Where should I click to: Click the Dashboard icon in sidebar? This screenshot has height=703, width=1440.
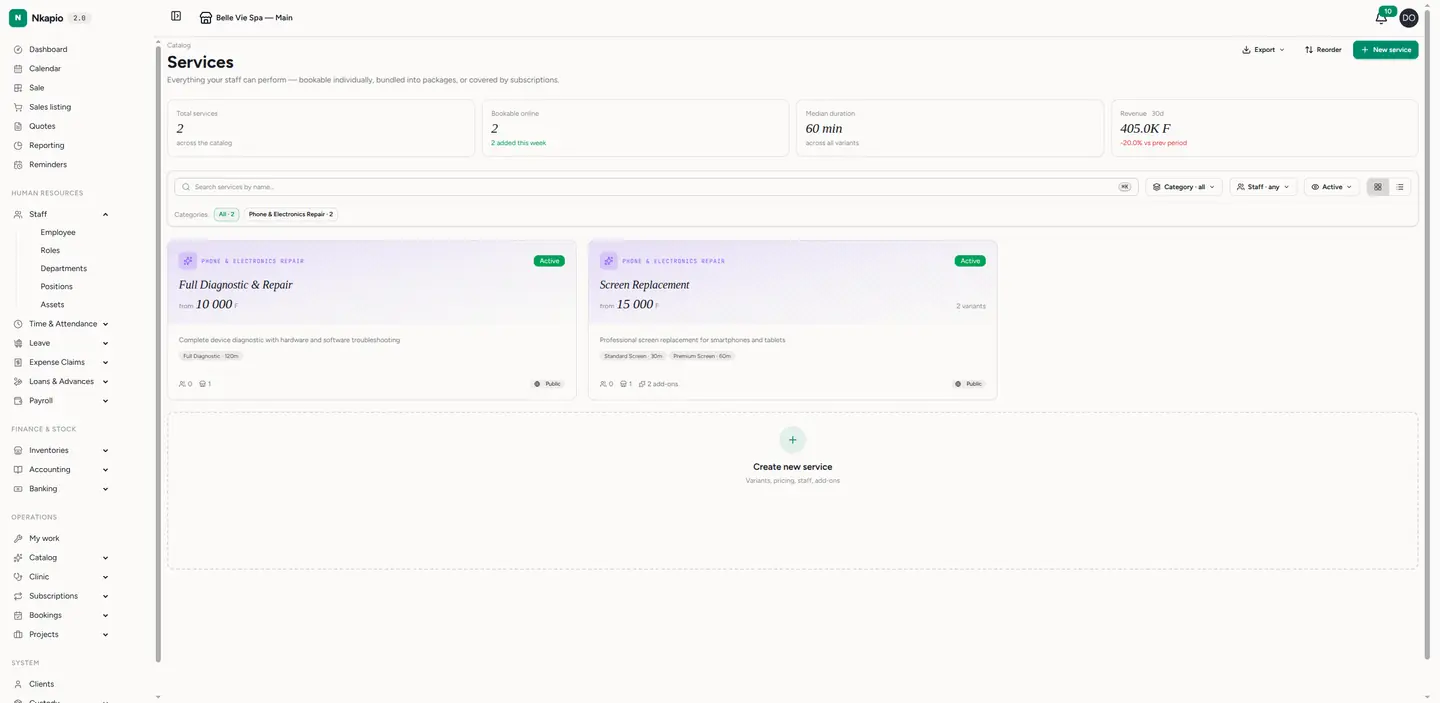(x=18, y=49)
